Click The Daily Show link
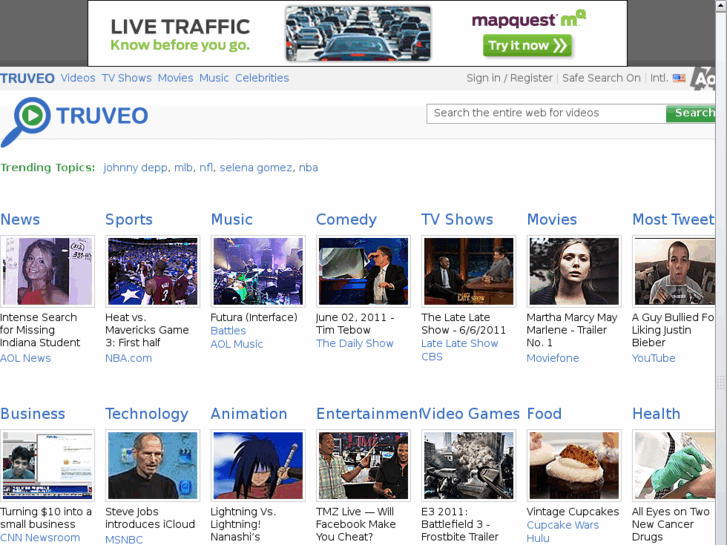The width and height of the screenshot is (727, 545). (x=355, y=343)
